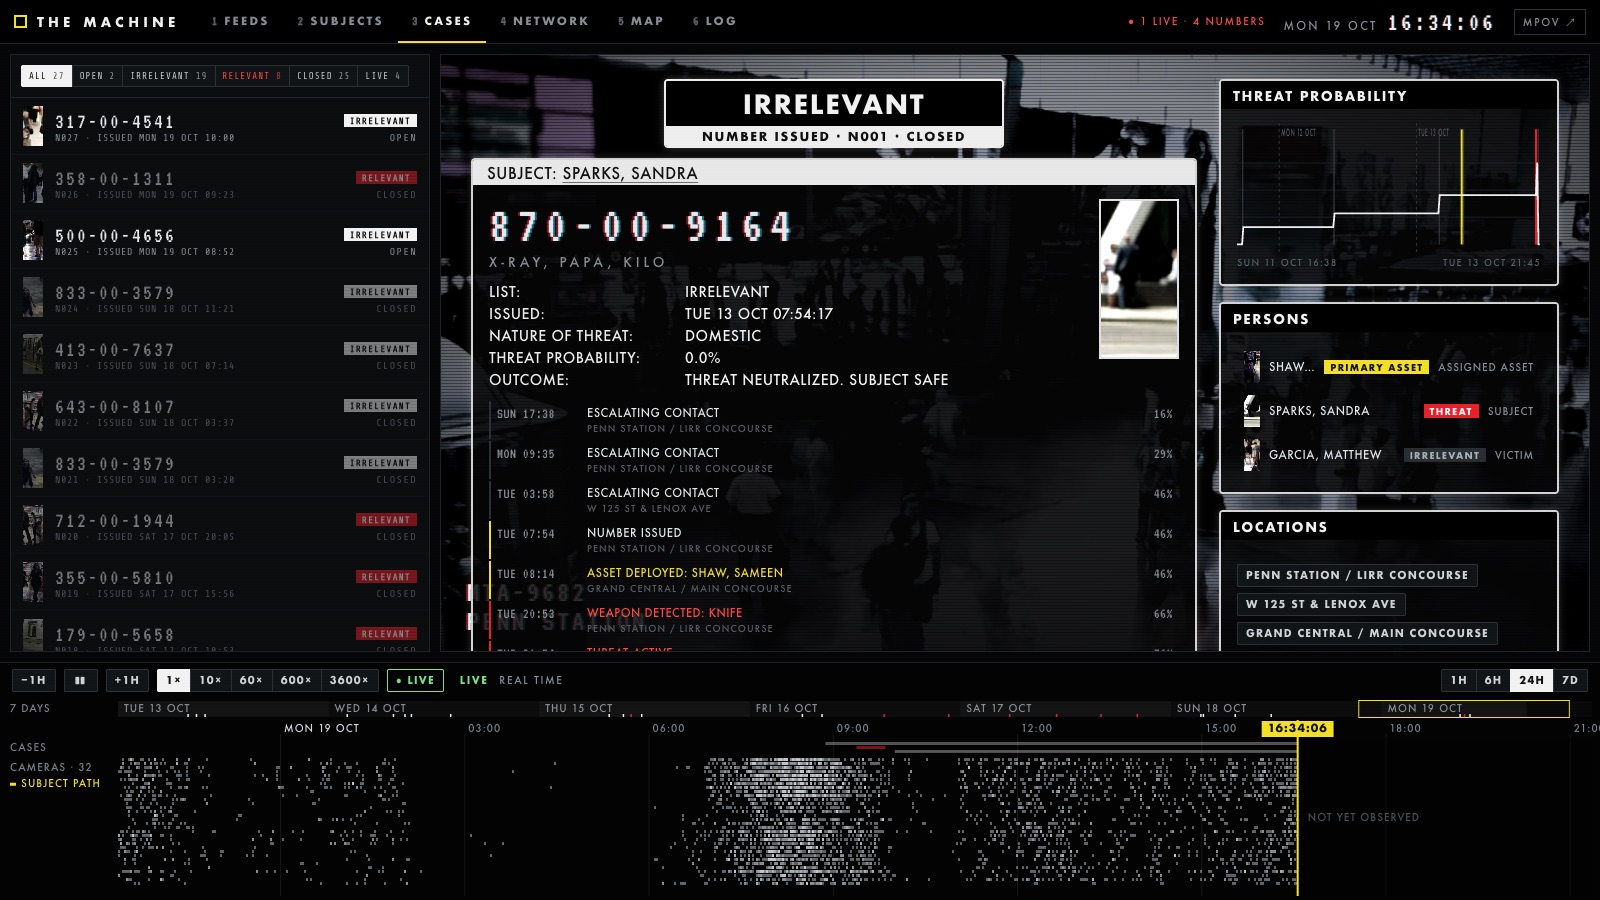Jump forward one hour with +1H

127,680
